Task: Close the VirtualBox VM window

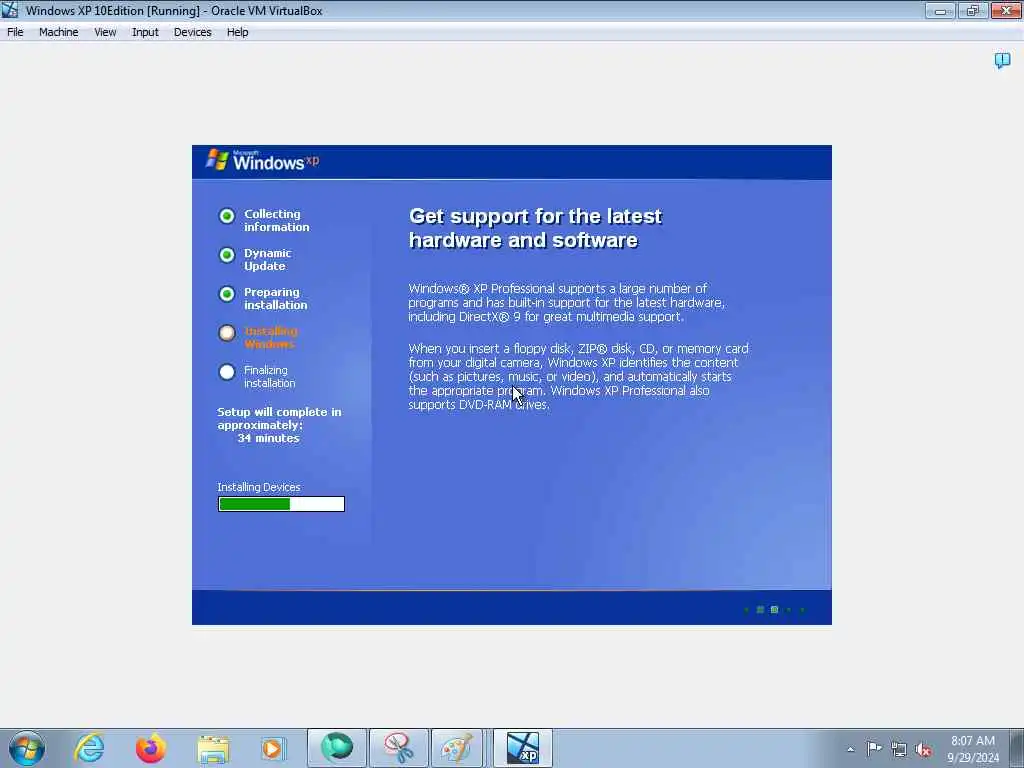Action: (x=1006, y=10)
